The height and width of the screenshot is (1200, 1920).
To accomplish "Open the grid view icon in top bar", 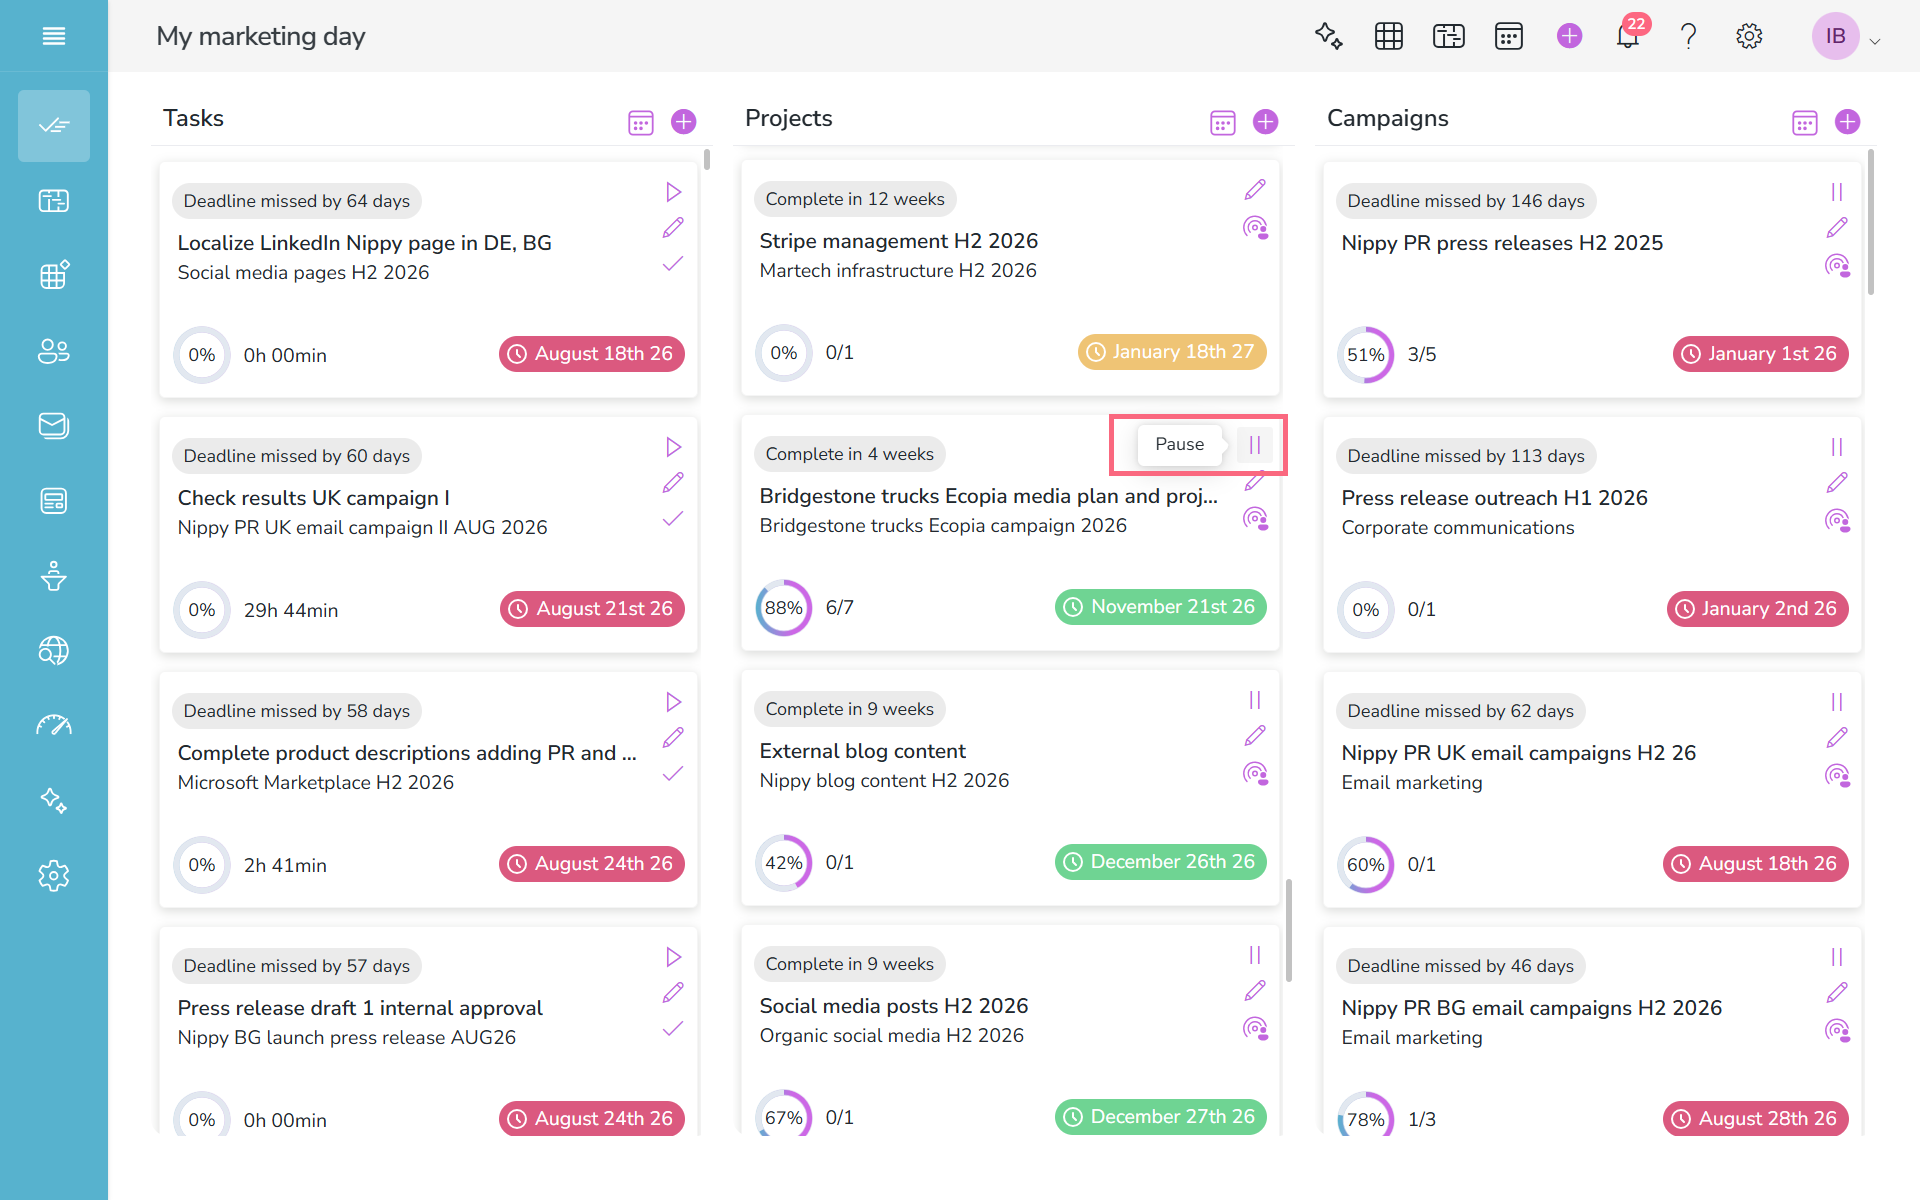I will tap(1389, 36).
